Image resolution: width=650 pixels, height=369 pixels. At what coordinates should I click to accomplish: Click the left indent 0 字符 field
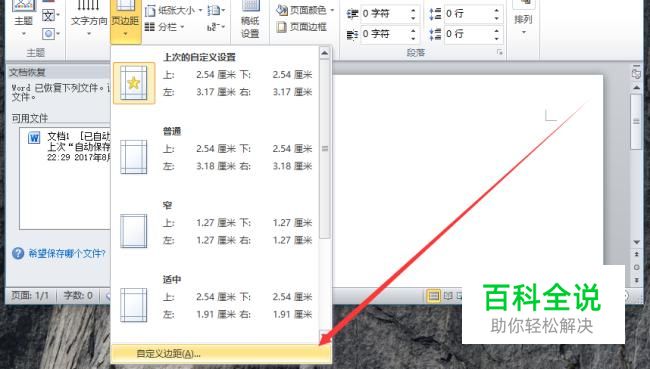385,14
